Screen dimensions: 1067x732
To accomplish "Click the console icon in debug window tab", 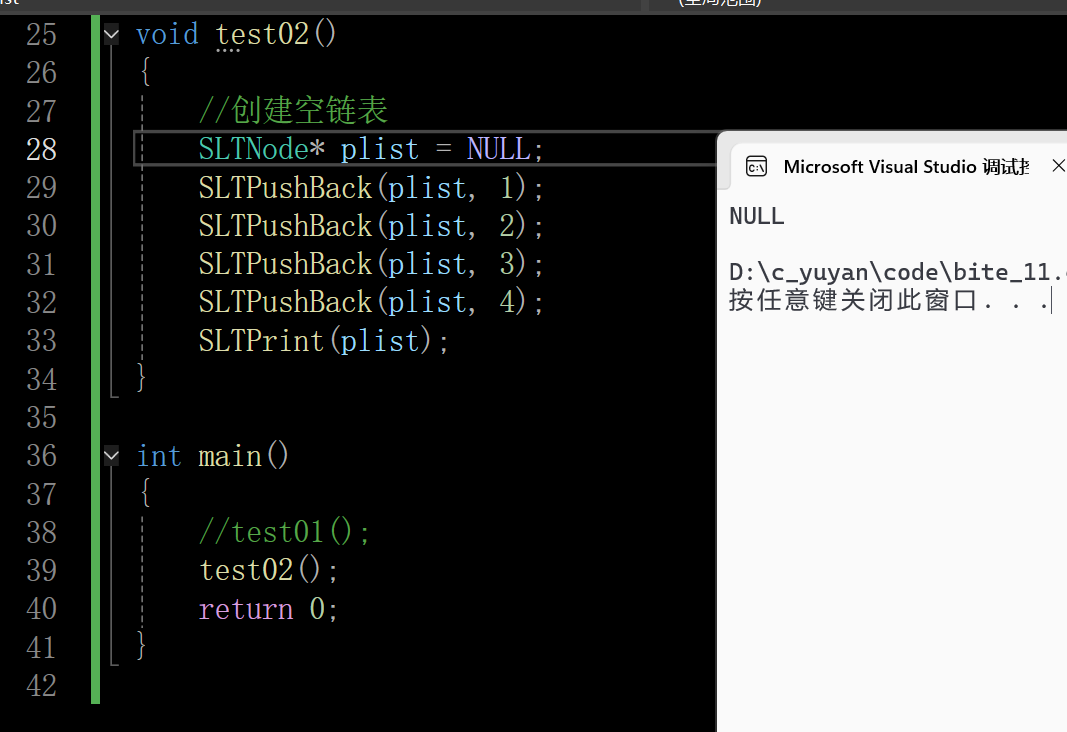I will (757, 166).
